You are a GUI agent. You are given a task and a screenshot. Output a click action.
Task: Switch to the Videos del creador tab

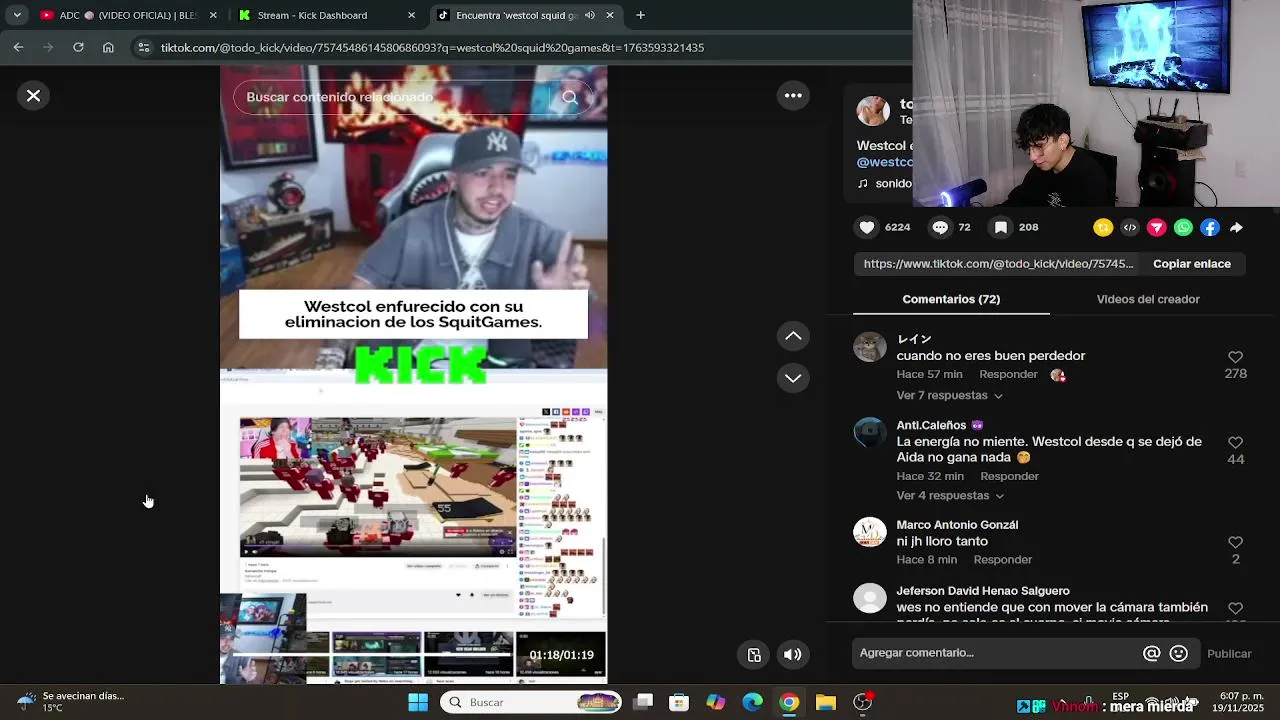pyautogui.click(x=1148, y=299)
